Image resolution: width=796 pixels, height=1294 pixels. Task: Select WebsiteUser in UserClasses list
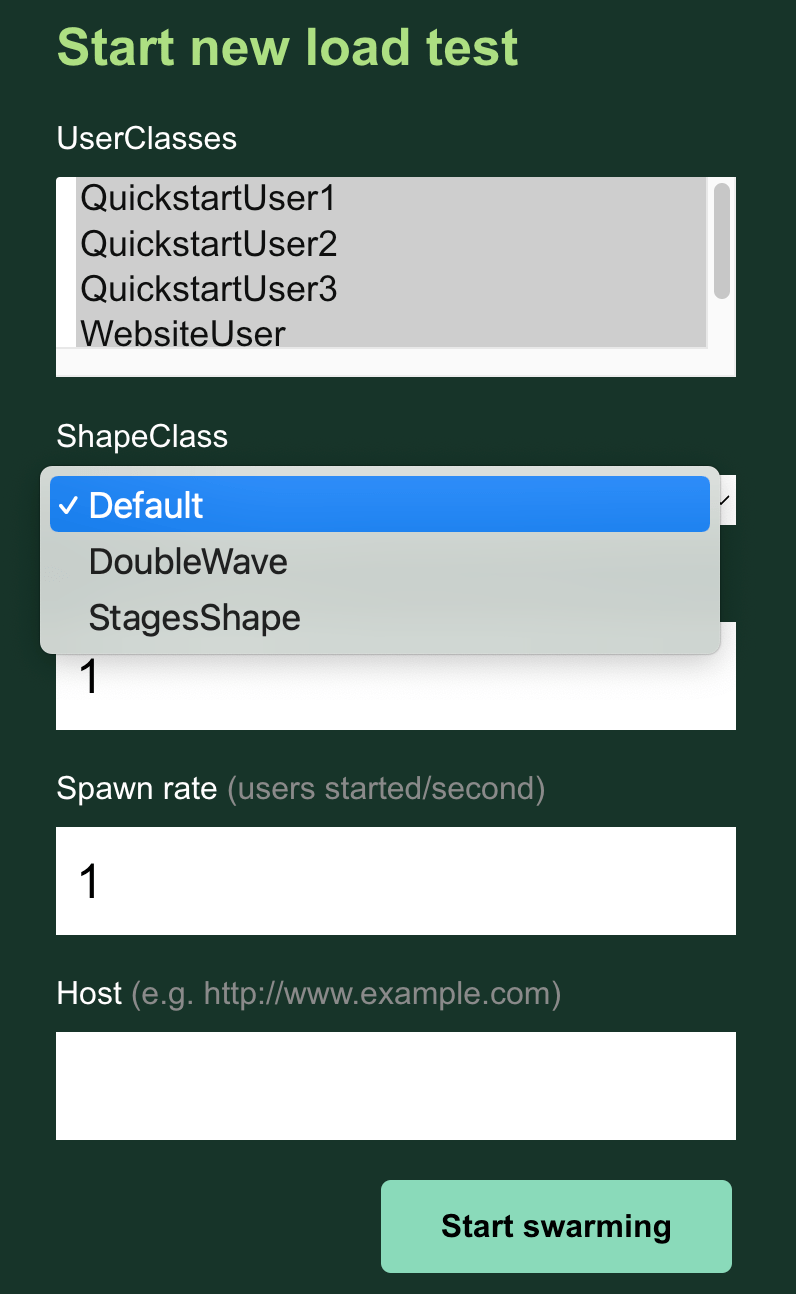[183, 334]
